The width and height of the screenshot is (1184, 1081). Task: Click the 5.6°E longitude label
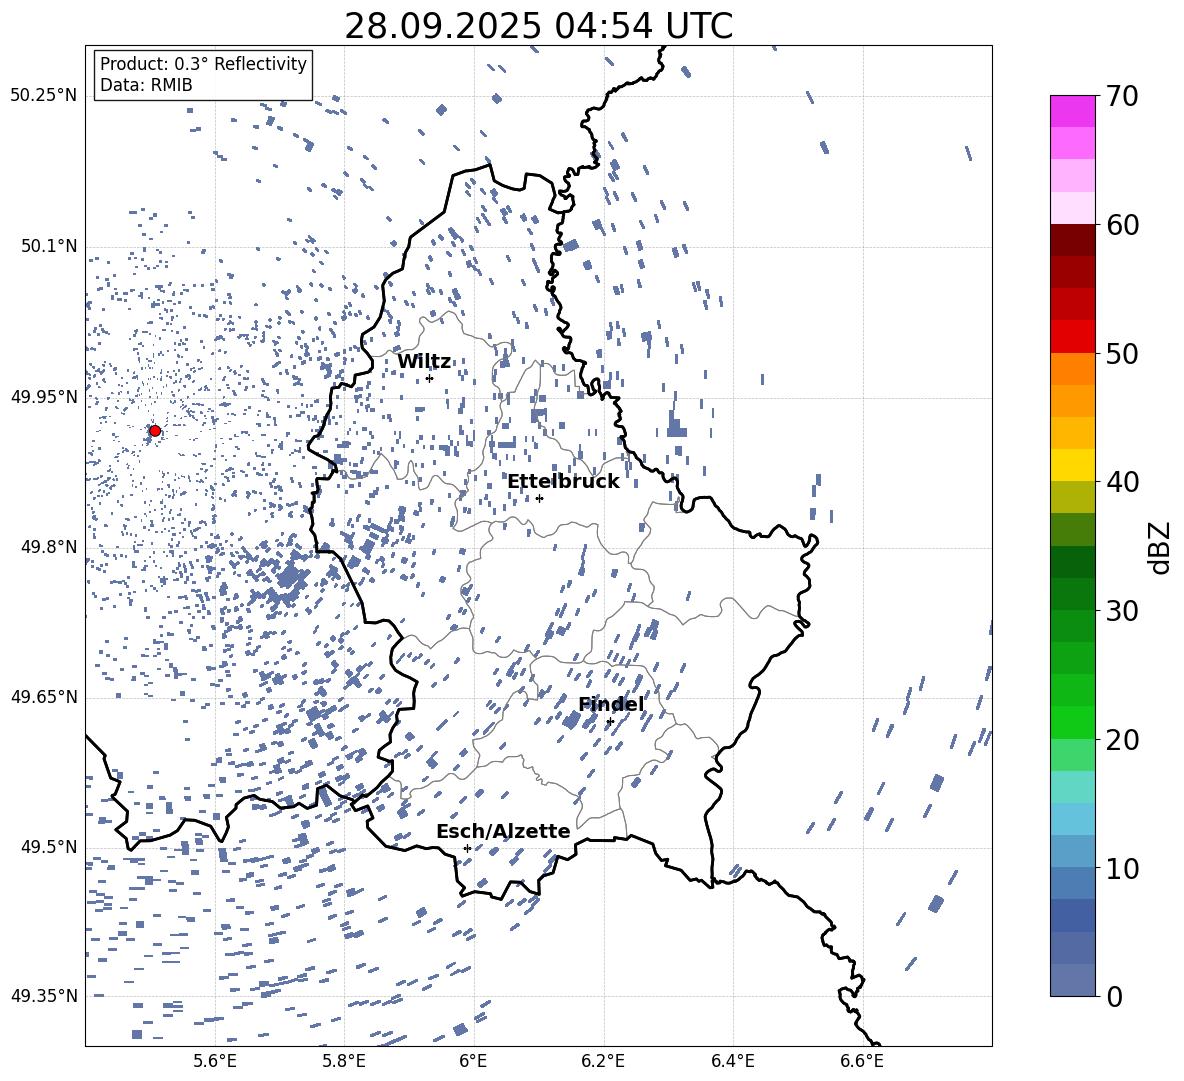pyautogui.click(x=214, y=1061)
